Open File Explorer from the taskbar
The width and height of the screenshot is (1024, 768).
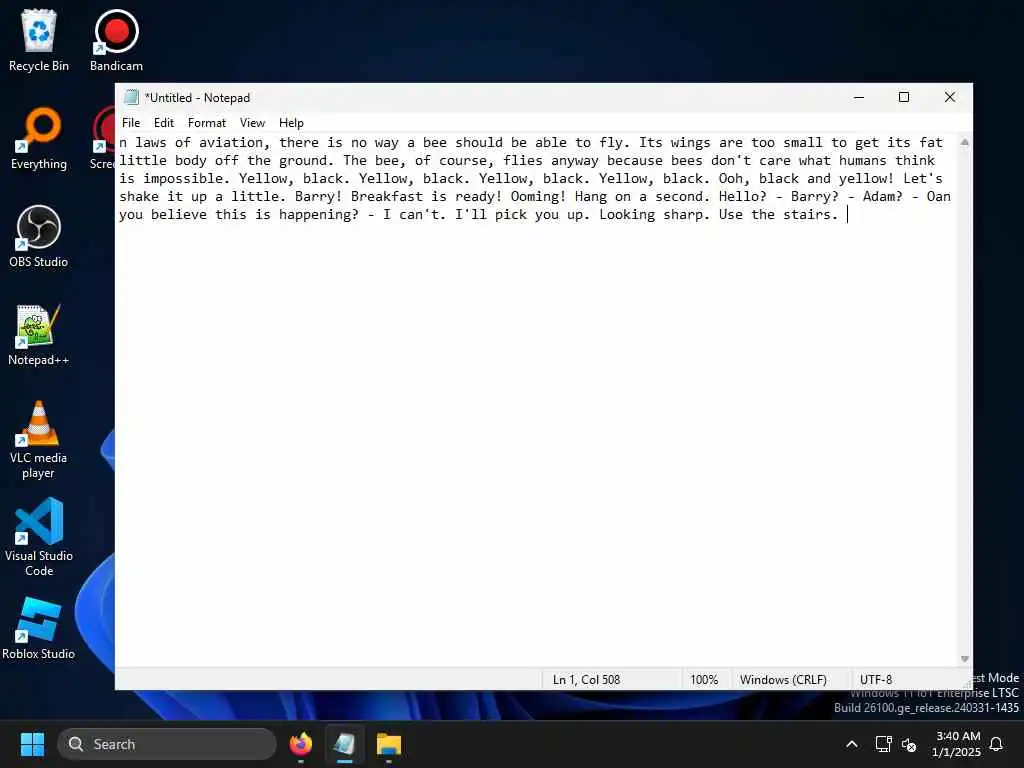(x=389, y=744)
